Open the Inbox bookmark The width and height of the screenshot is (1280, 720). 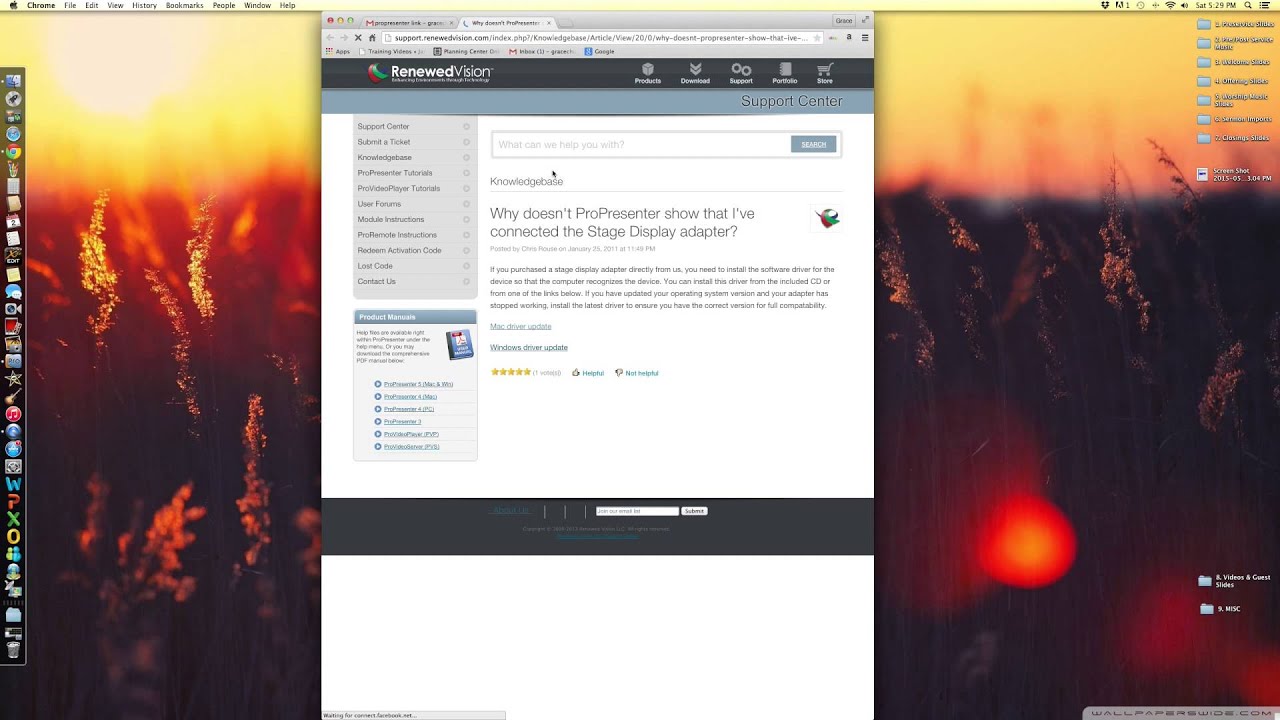[542, 51]
